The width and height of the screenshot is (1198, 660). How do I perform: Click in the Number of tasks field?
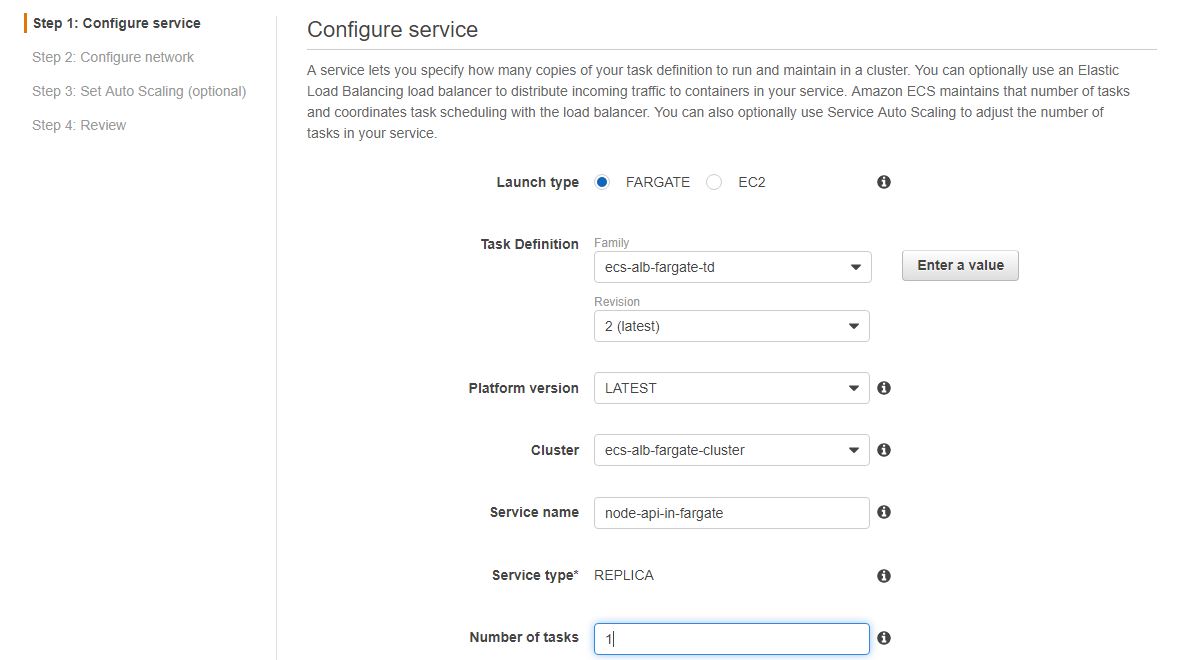pyautogui.click(x=732, y=639)
